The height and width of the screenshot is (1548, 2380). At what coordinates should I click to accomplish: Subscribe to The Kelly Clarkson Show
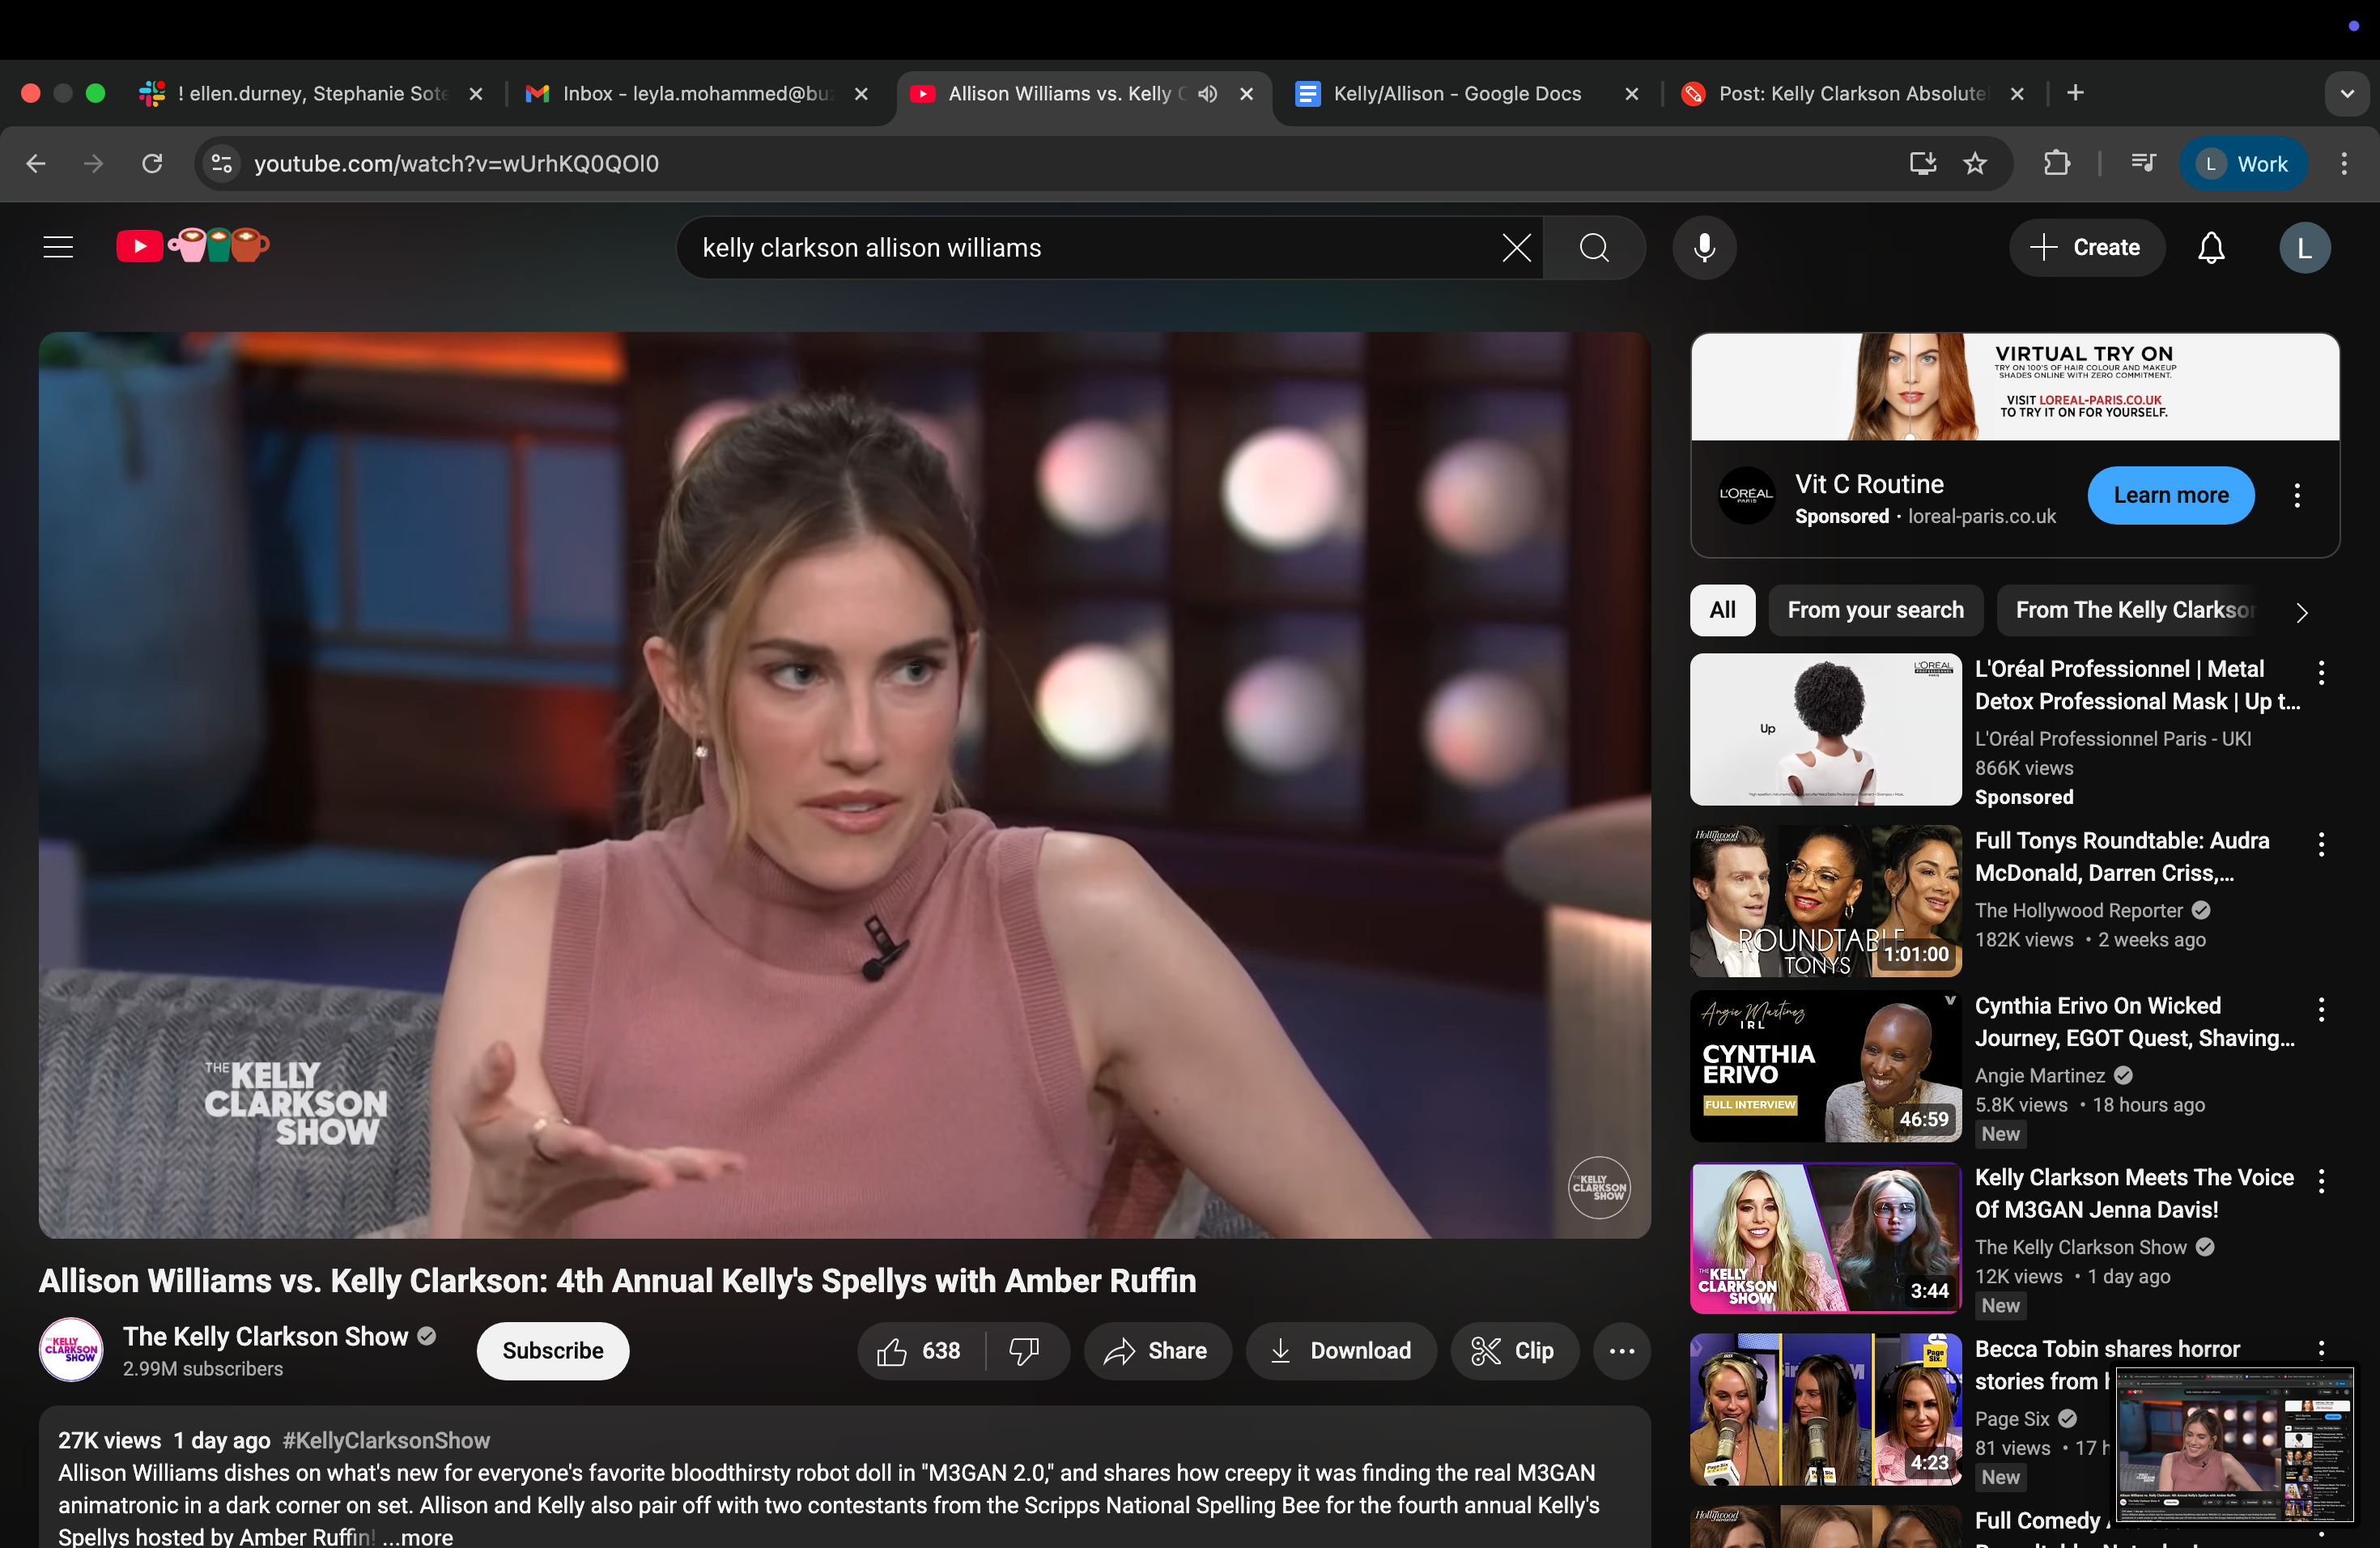(552, 1350)
